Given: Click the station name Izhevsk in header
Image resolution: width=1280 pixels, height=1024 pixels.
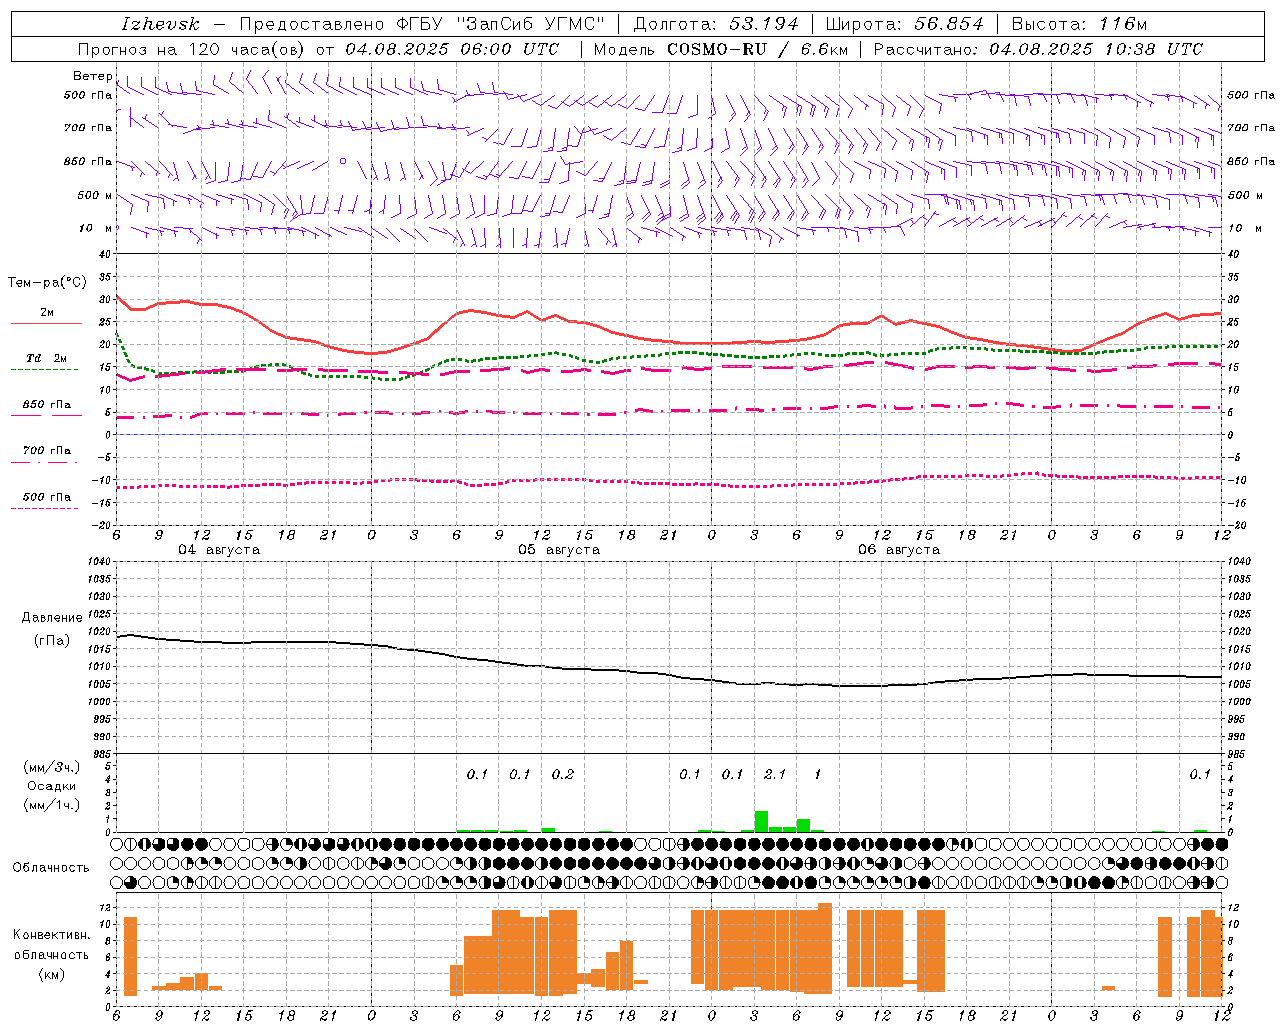Looking at the screenshot, I should 160,24.
